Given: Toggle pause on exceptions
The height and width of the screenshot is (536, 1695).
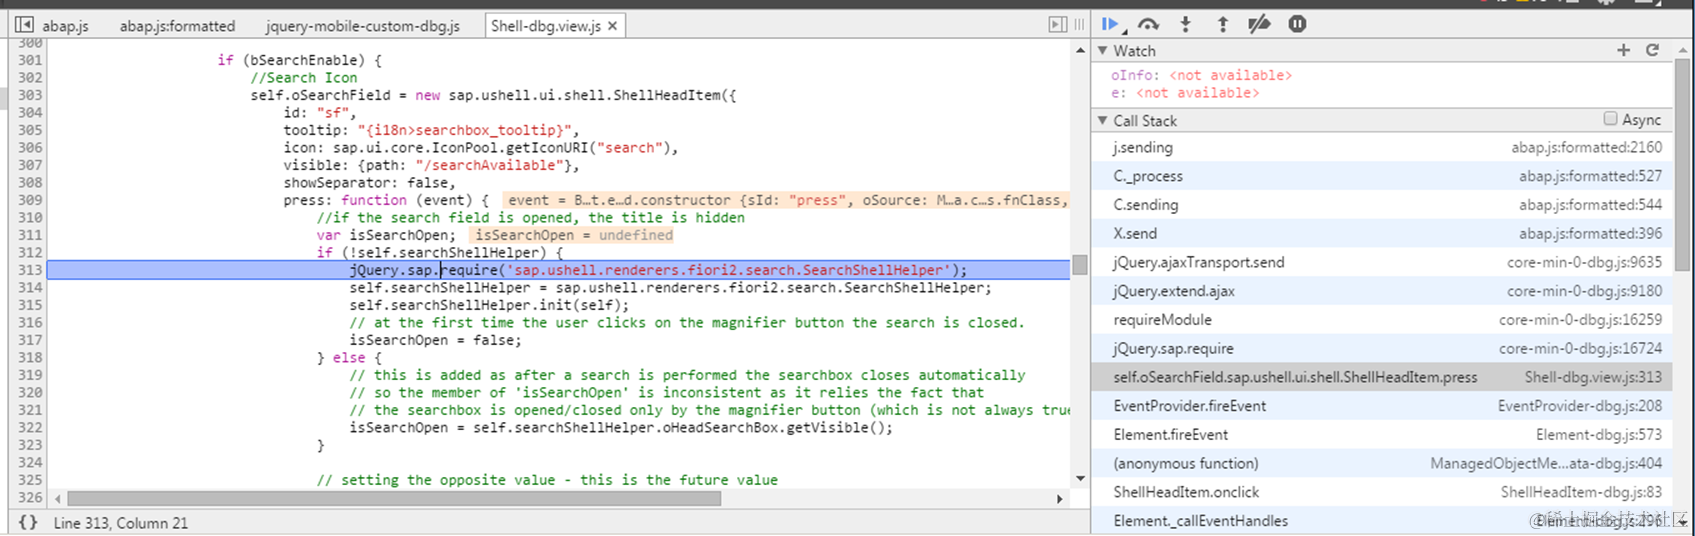Looking at the screenshot, I should coord(1297,24).
